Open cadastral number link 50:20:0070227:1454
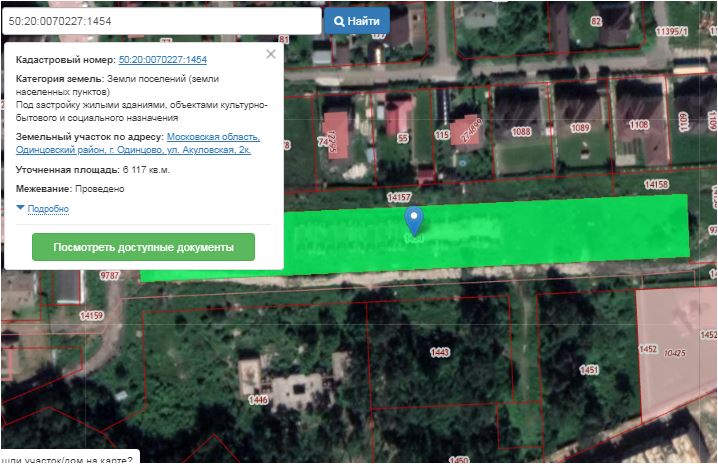The width and height of the screenshot is (718, 464). coord(162,60)
